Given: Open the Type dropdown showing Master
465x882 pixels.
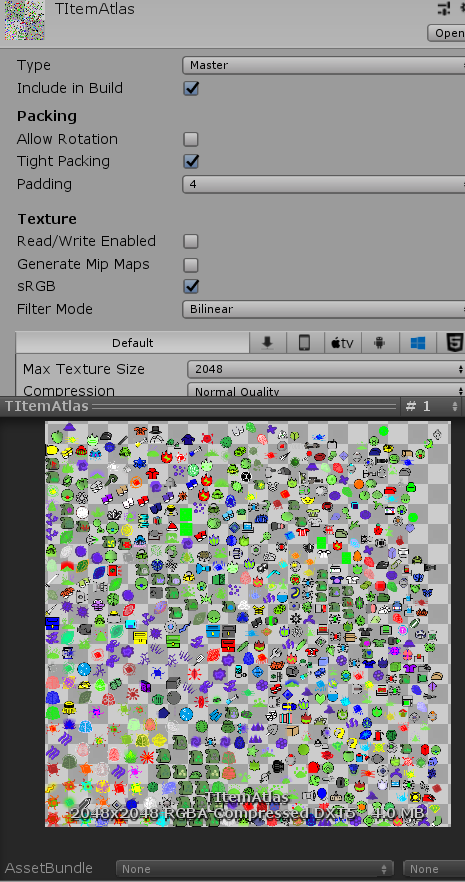Looking at the screenshot, I should [x=323, y=65].
